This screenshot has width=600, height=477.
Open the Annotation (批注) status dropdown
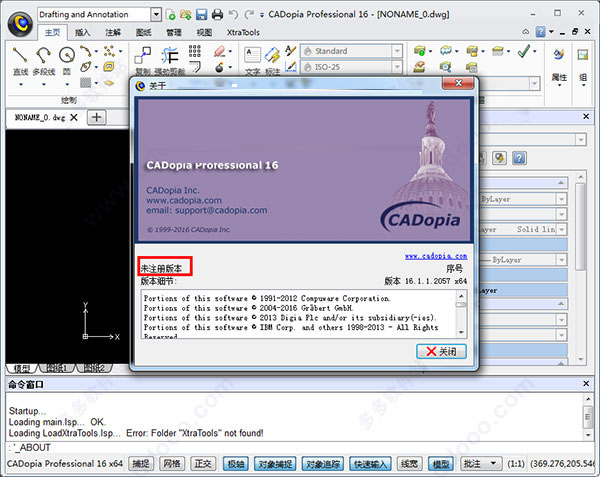493,464
